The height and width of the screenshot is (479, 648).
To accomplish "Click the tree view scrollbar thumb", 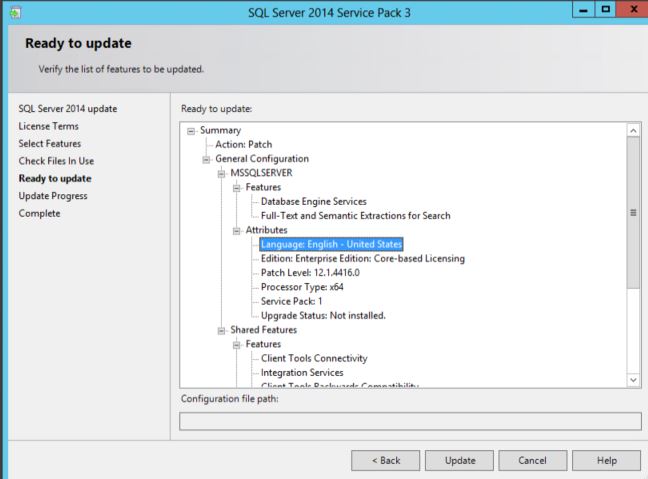I will (633, 213).
